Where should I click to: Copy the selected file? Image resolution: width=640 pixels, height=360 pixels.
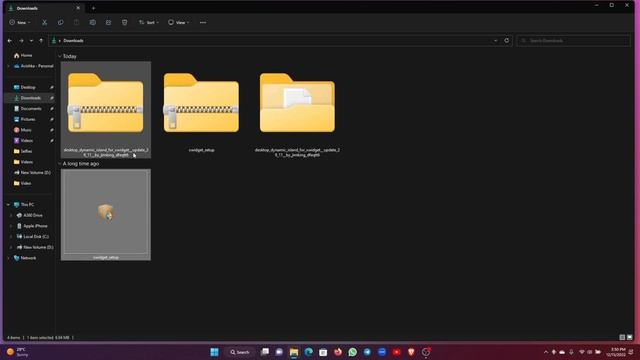click(x=60, y=22)
